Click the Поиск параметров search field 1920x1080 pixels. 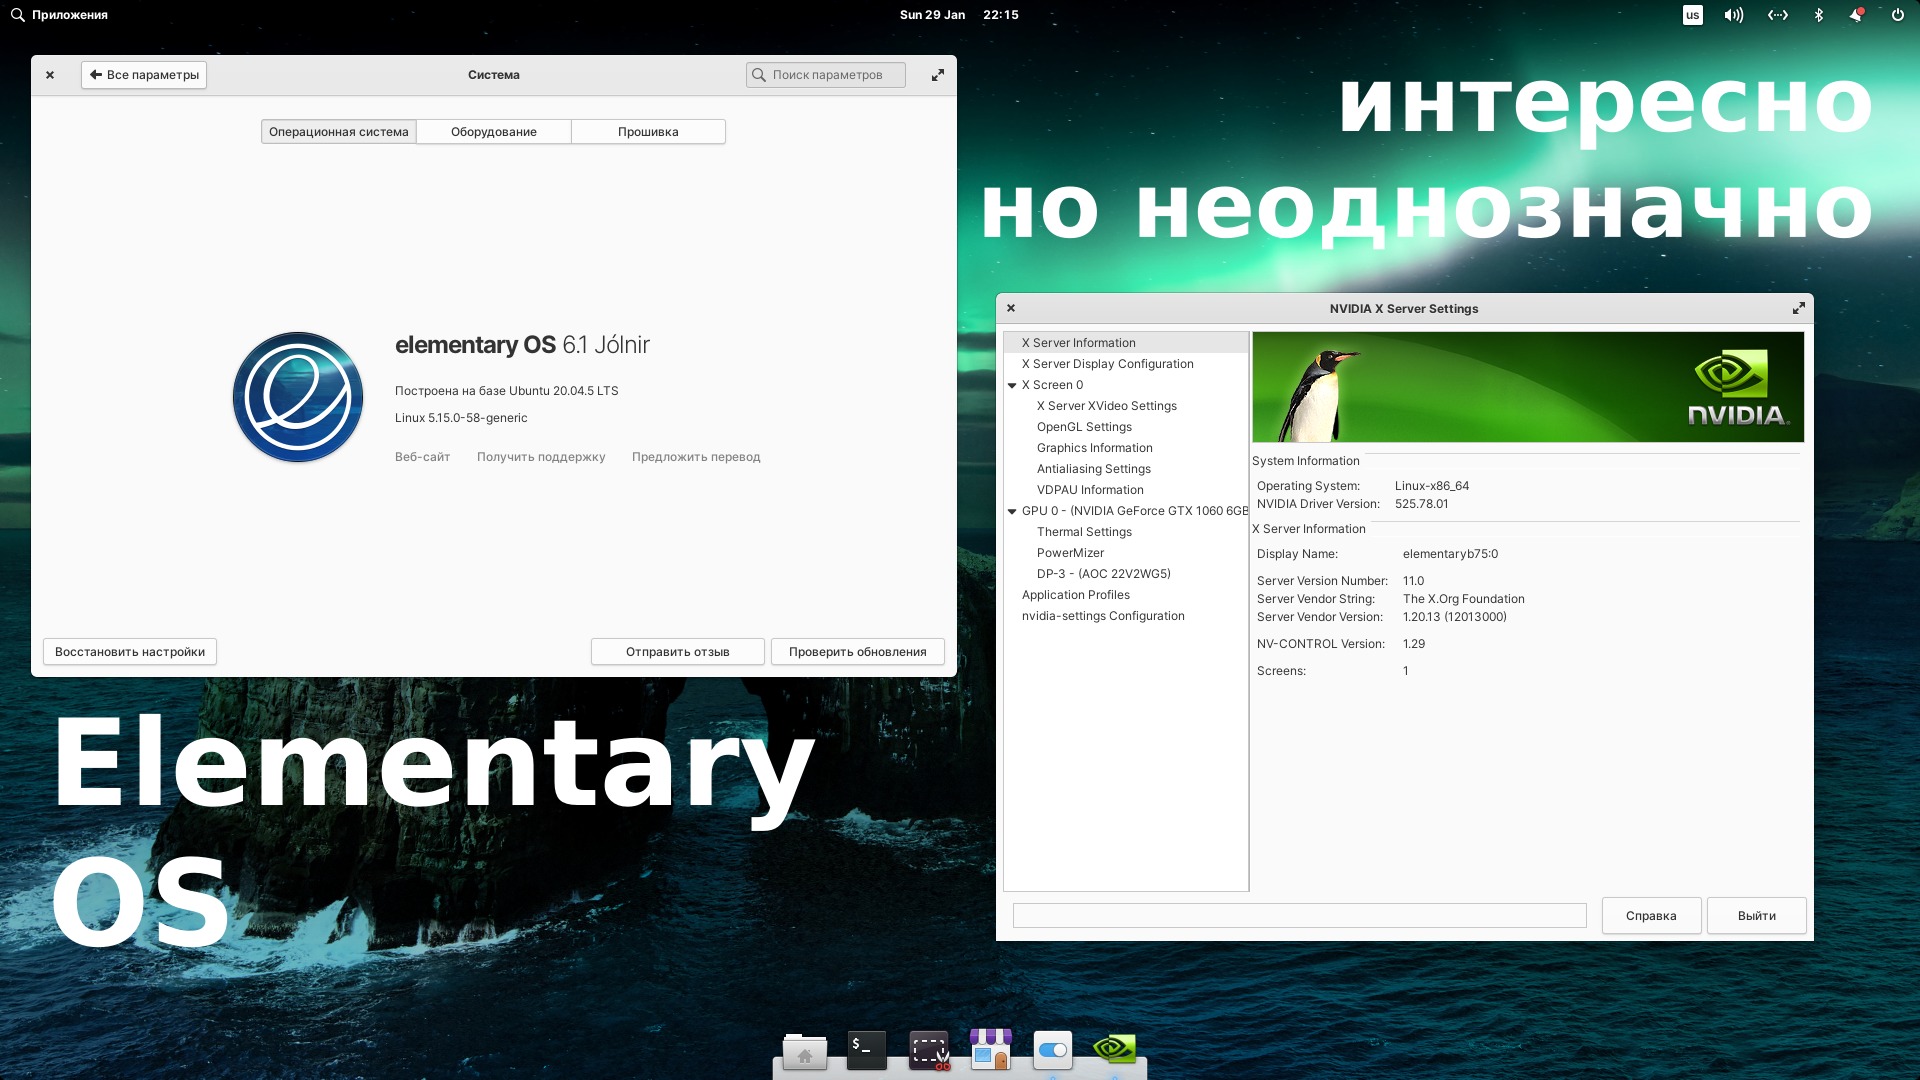tap(826, 74)
